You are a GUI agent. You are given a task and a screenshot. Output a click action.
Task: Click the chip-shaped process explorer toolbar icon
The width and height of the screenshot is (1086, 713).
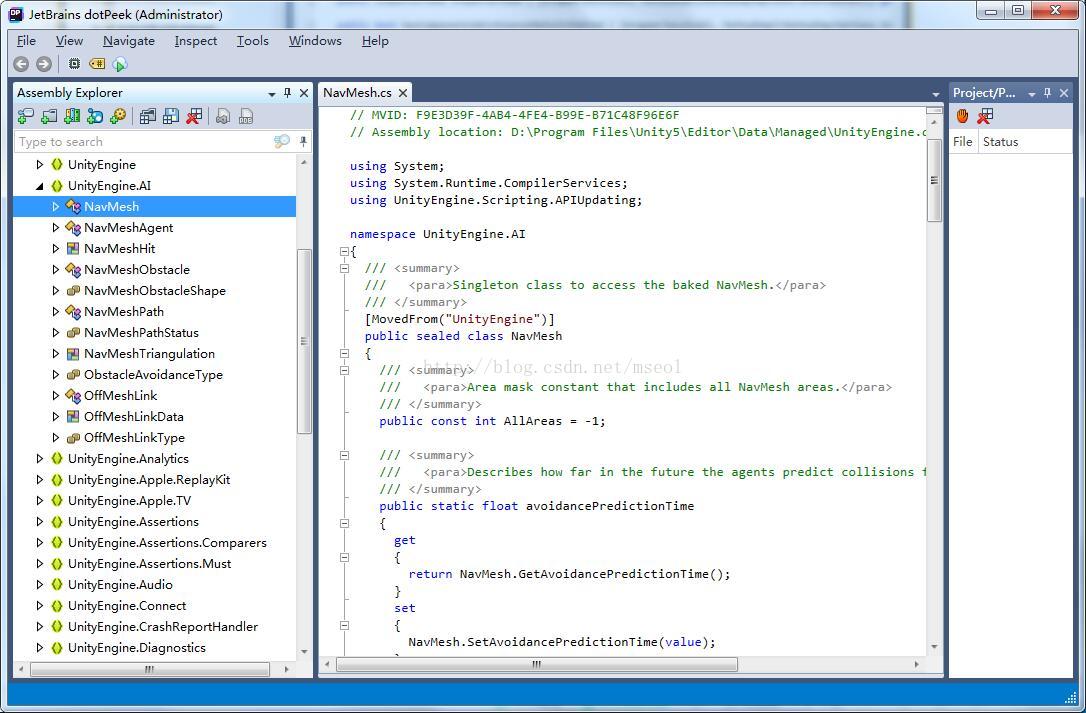point(74,64)
